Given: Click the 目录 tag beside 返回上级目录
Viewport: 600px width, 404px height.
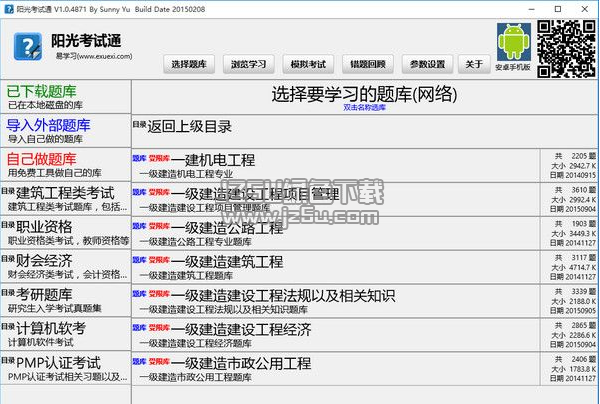Looking at the screenshot, I should tap(140, 124).
